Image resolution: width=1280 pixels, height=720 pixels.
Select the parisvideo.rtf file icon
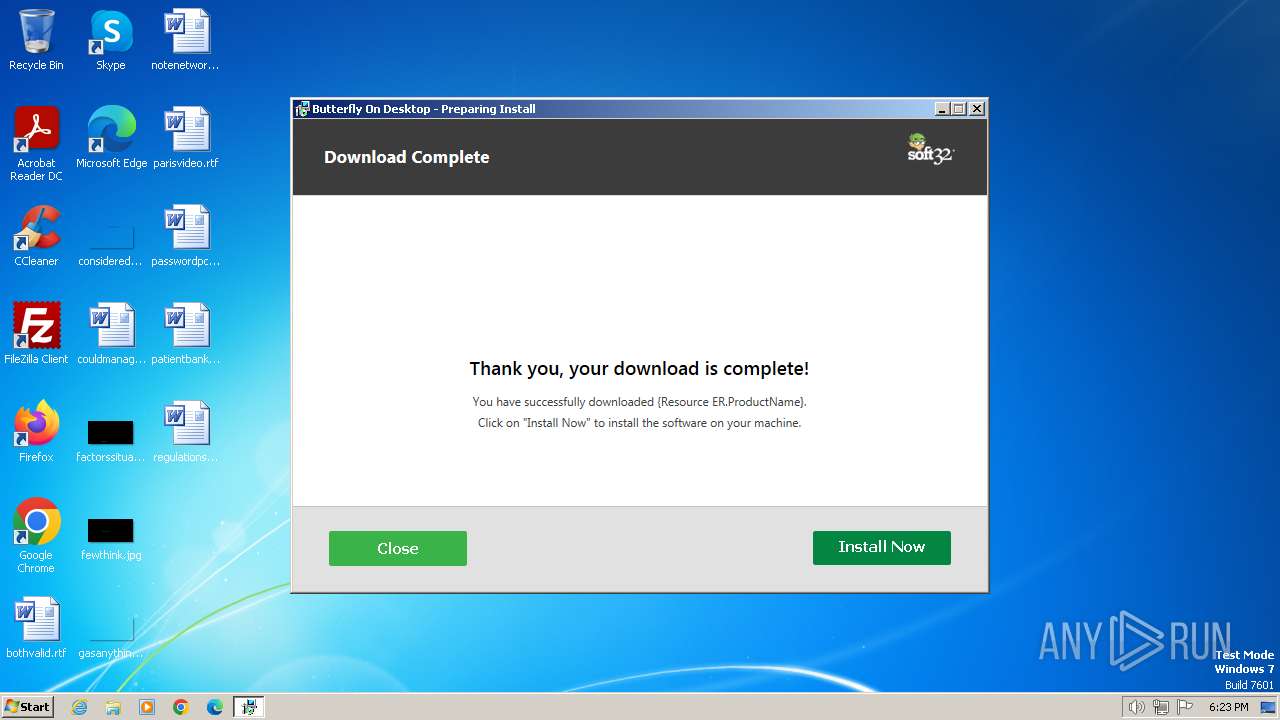click(x=186, y=139)
